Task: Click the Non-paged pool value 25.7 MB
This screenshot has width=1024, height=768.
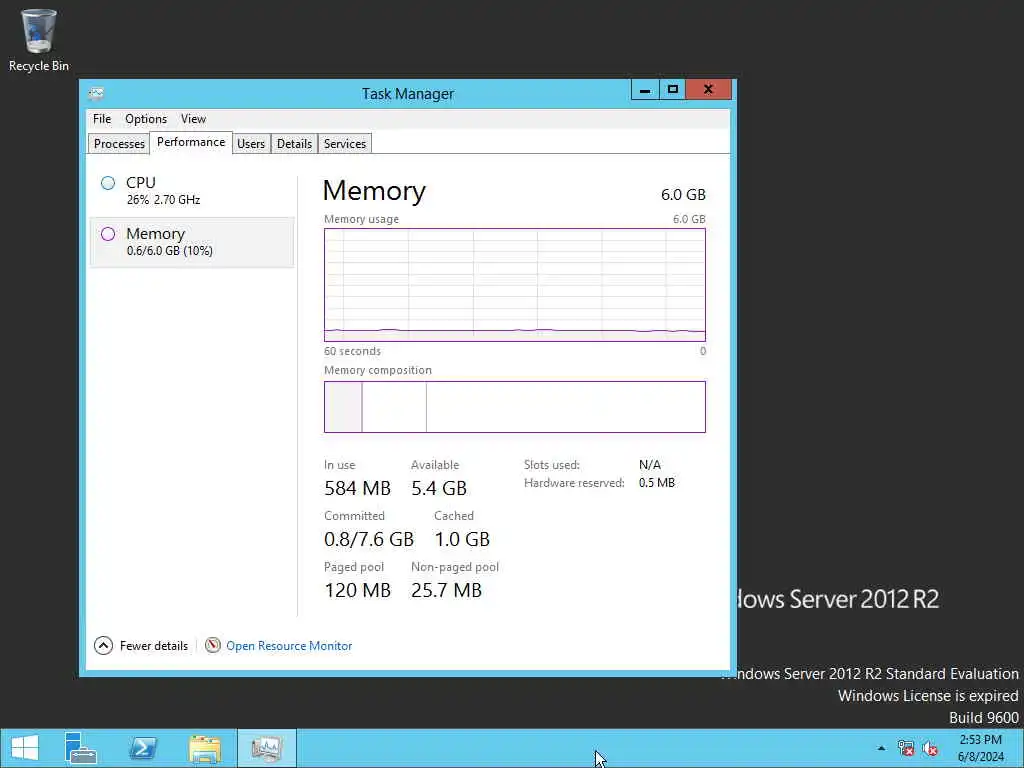Action: [x=446, y=590]
